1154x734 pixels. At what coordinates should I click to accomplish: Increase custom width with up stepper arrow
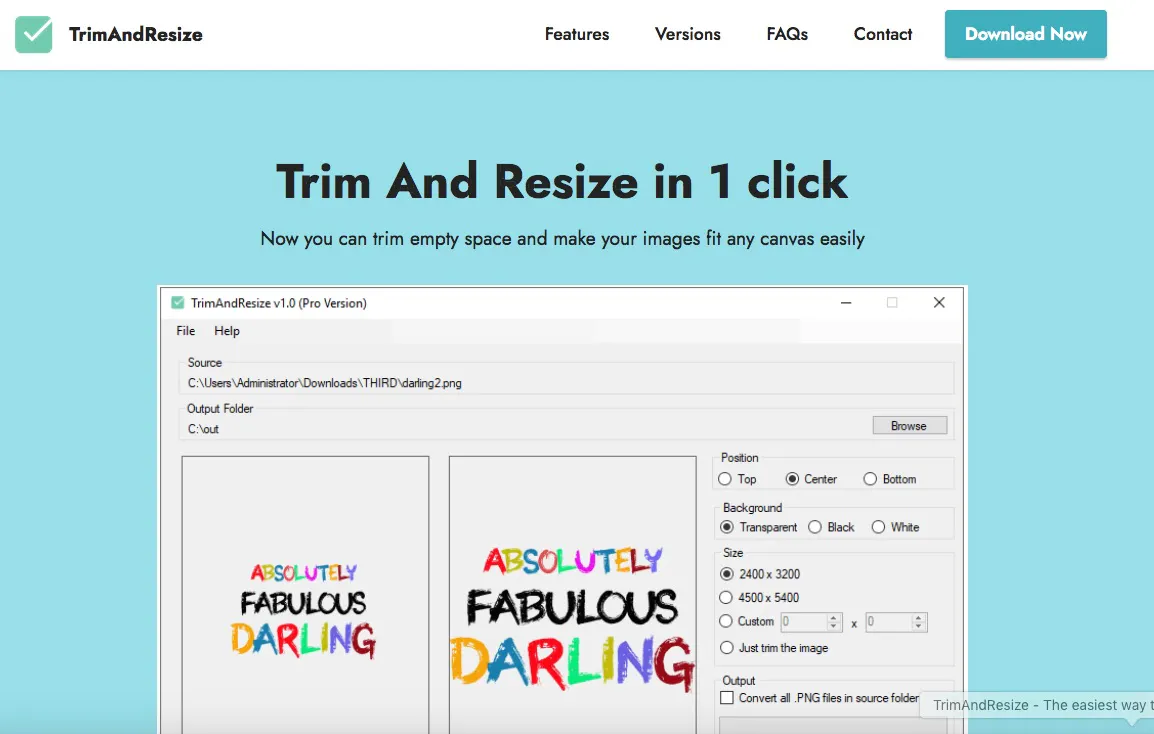click(x=834, y=618)
